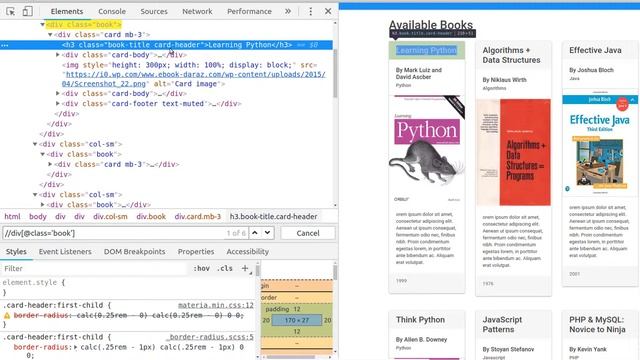This screenshot has width=640, height=360.
Task: Click the box model padding value 12
Action: 297,309
